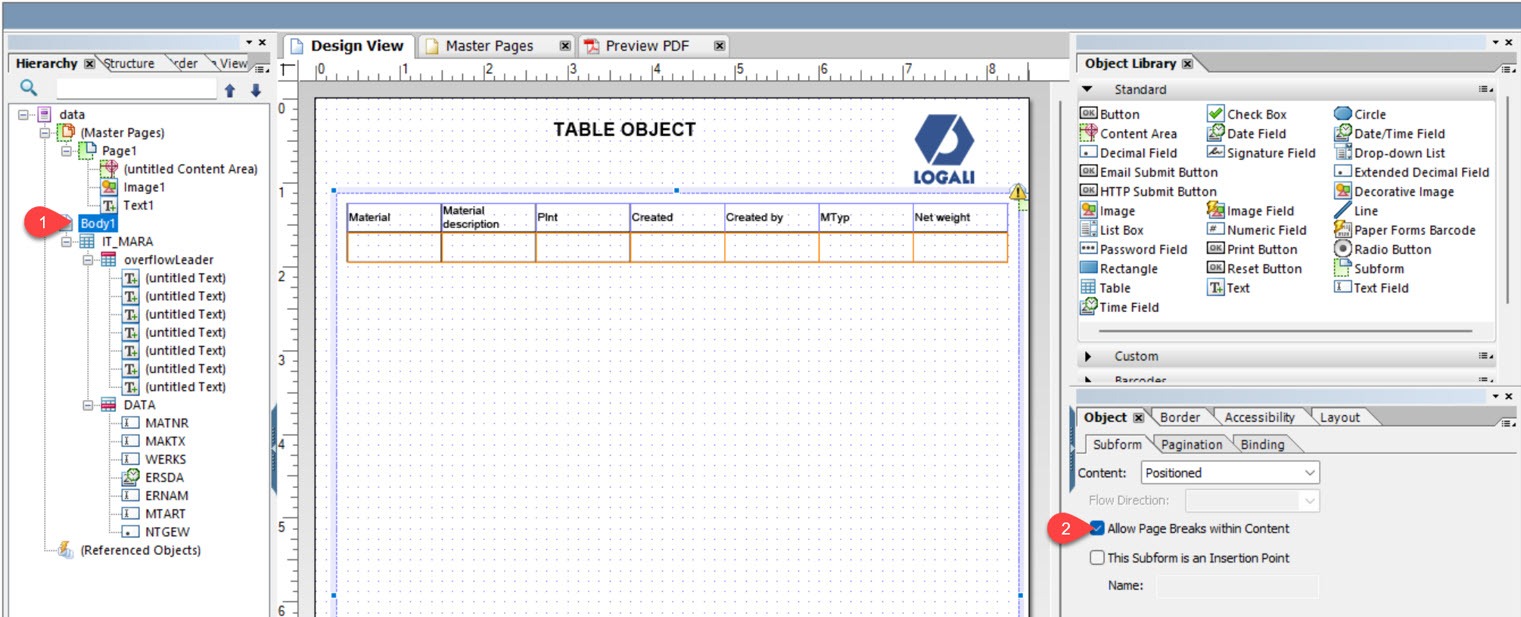1521x617 pixels.
Task: Click the search magnifier in Hierarchy panel
Action: click(28, 87)
